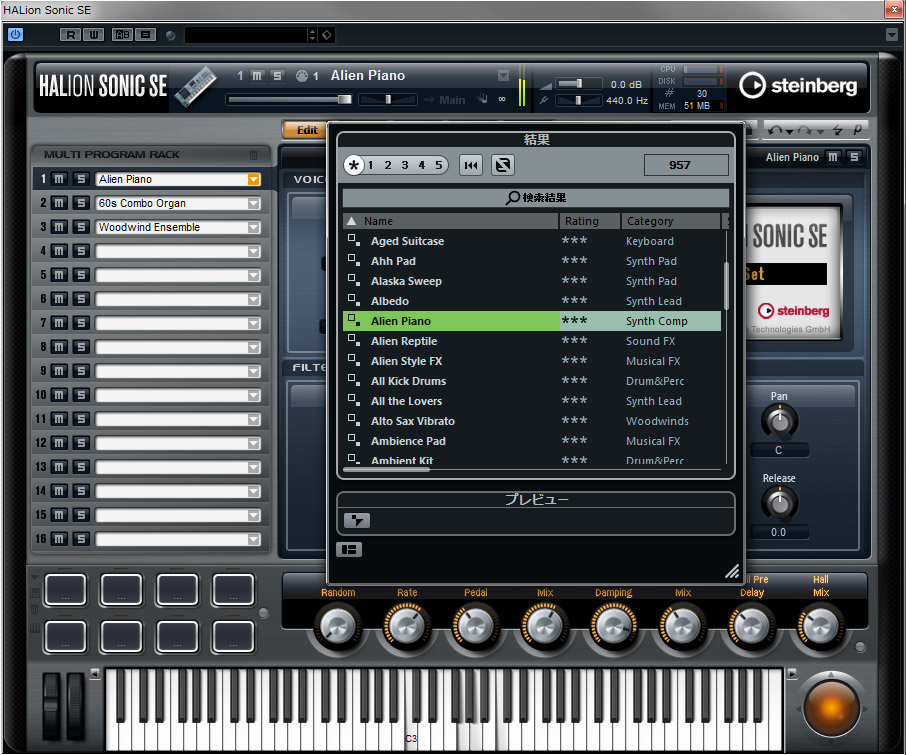Click the star any-rating filter
The width and height of the screenshot is (906, 755).
[x=354, y=165]
